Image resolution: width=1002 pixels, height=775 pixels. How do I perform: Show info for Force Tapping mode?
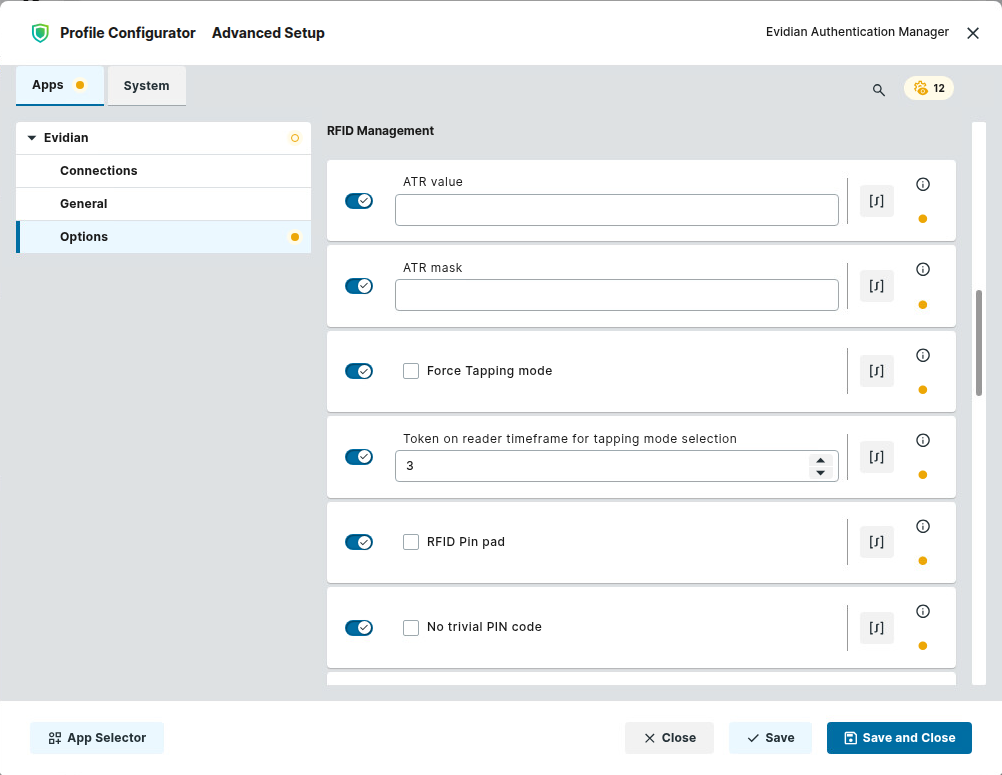923,355
